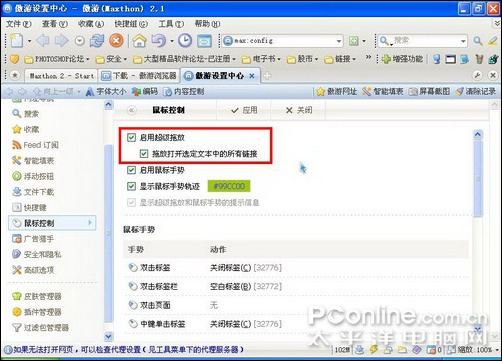Expand 链接 bookmark folder
This screenshot has height=361, width=502.
coord(340,59)
